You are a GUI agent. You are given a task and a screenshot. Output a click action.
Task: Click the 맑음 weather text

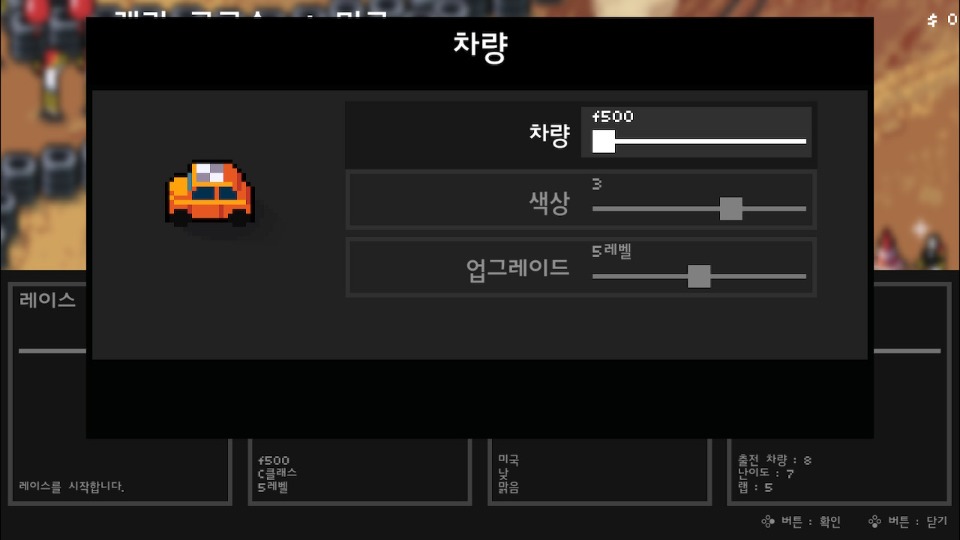coord(508,487)
